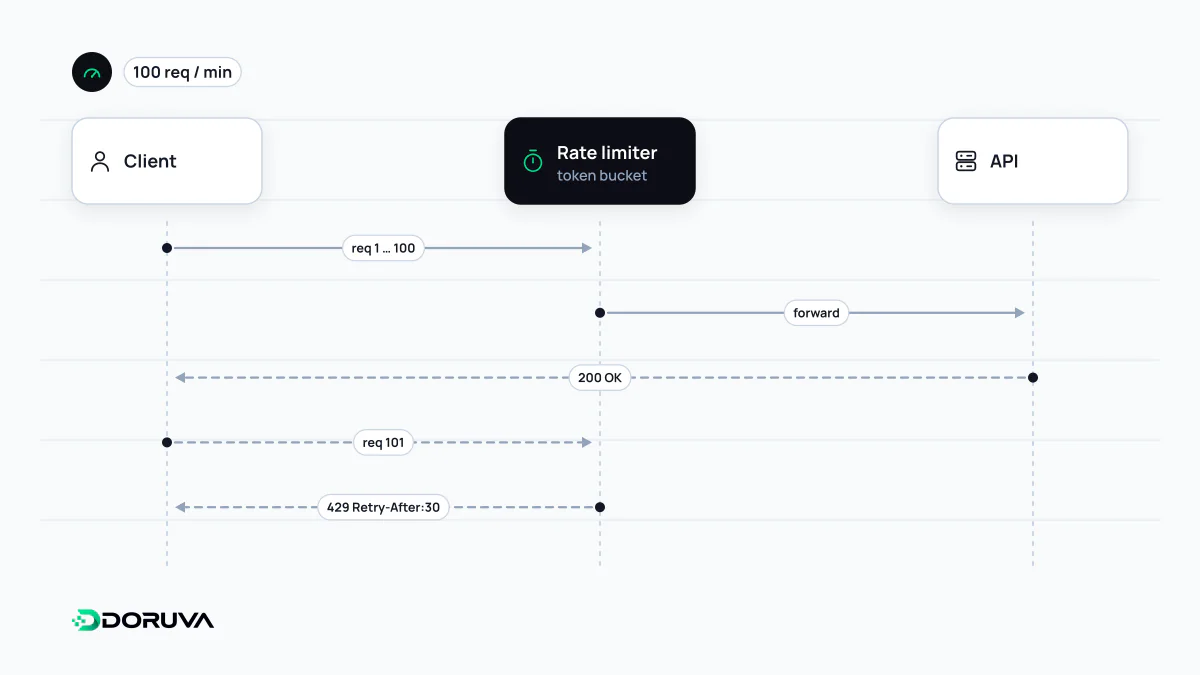
Task: Click the forward message label
Action: point(816,313)
